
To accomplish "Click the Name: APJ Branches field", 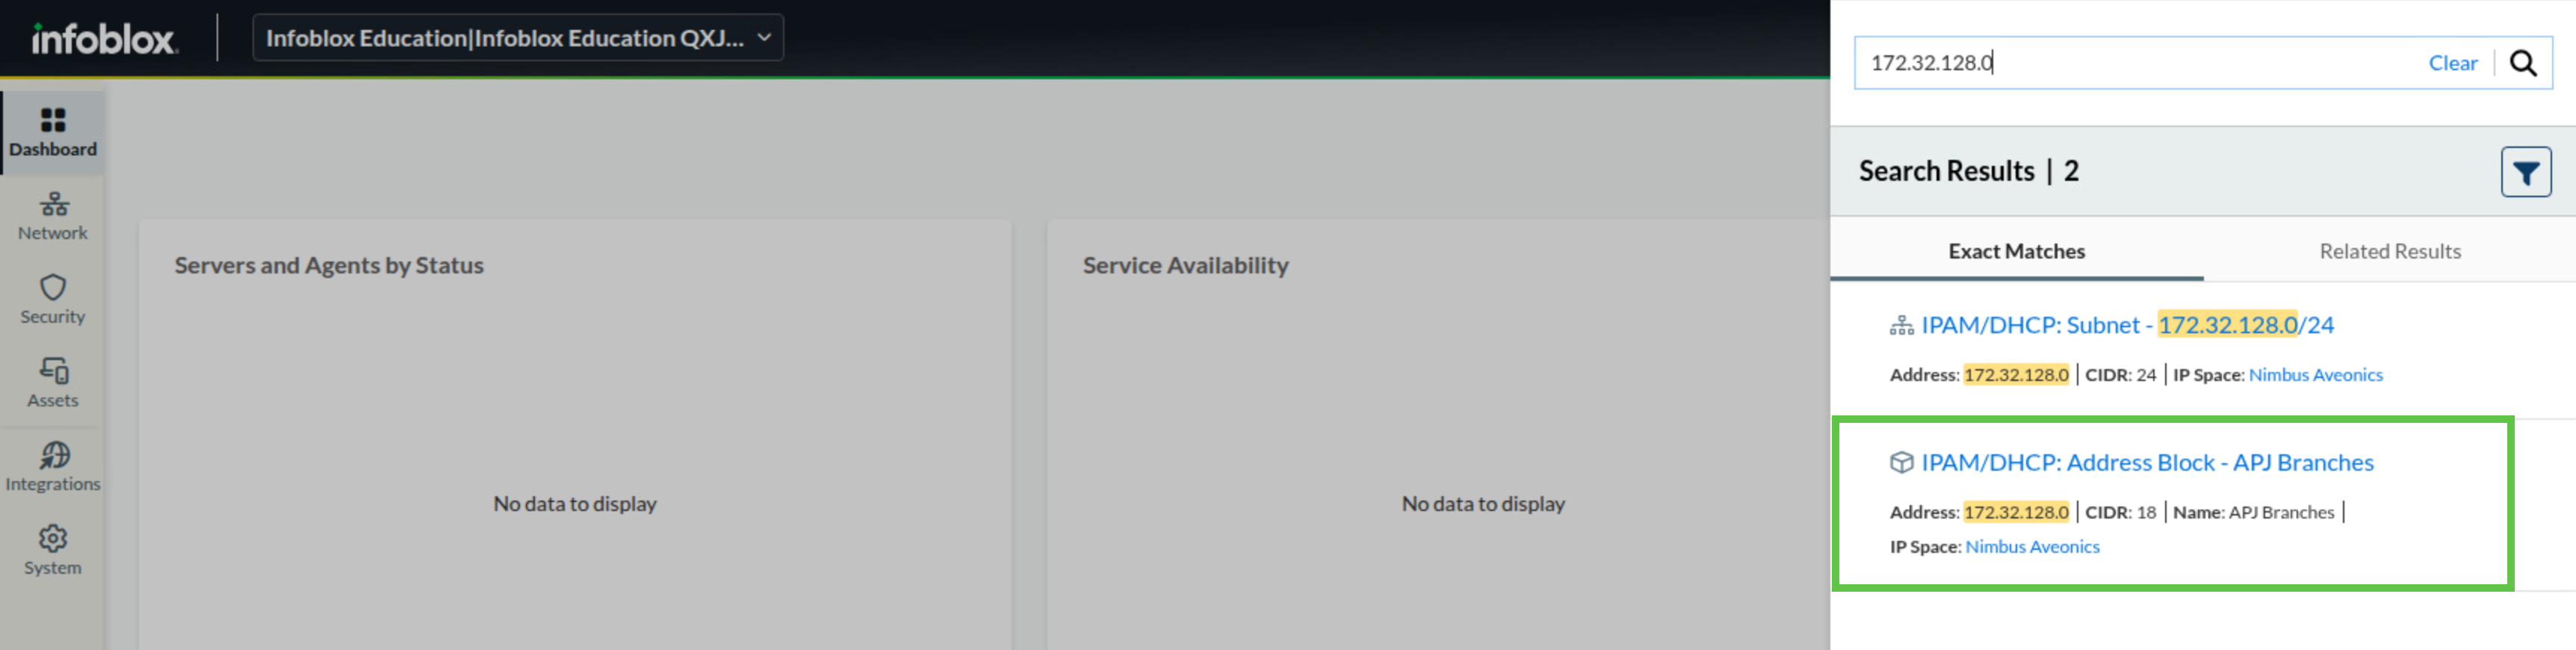I will click(2253, 512).
